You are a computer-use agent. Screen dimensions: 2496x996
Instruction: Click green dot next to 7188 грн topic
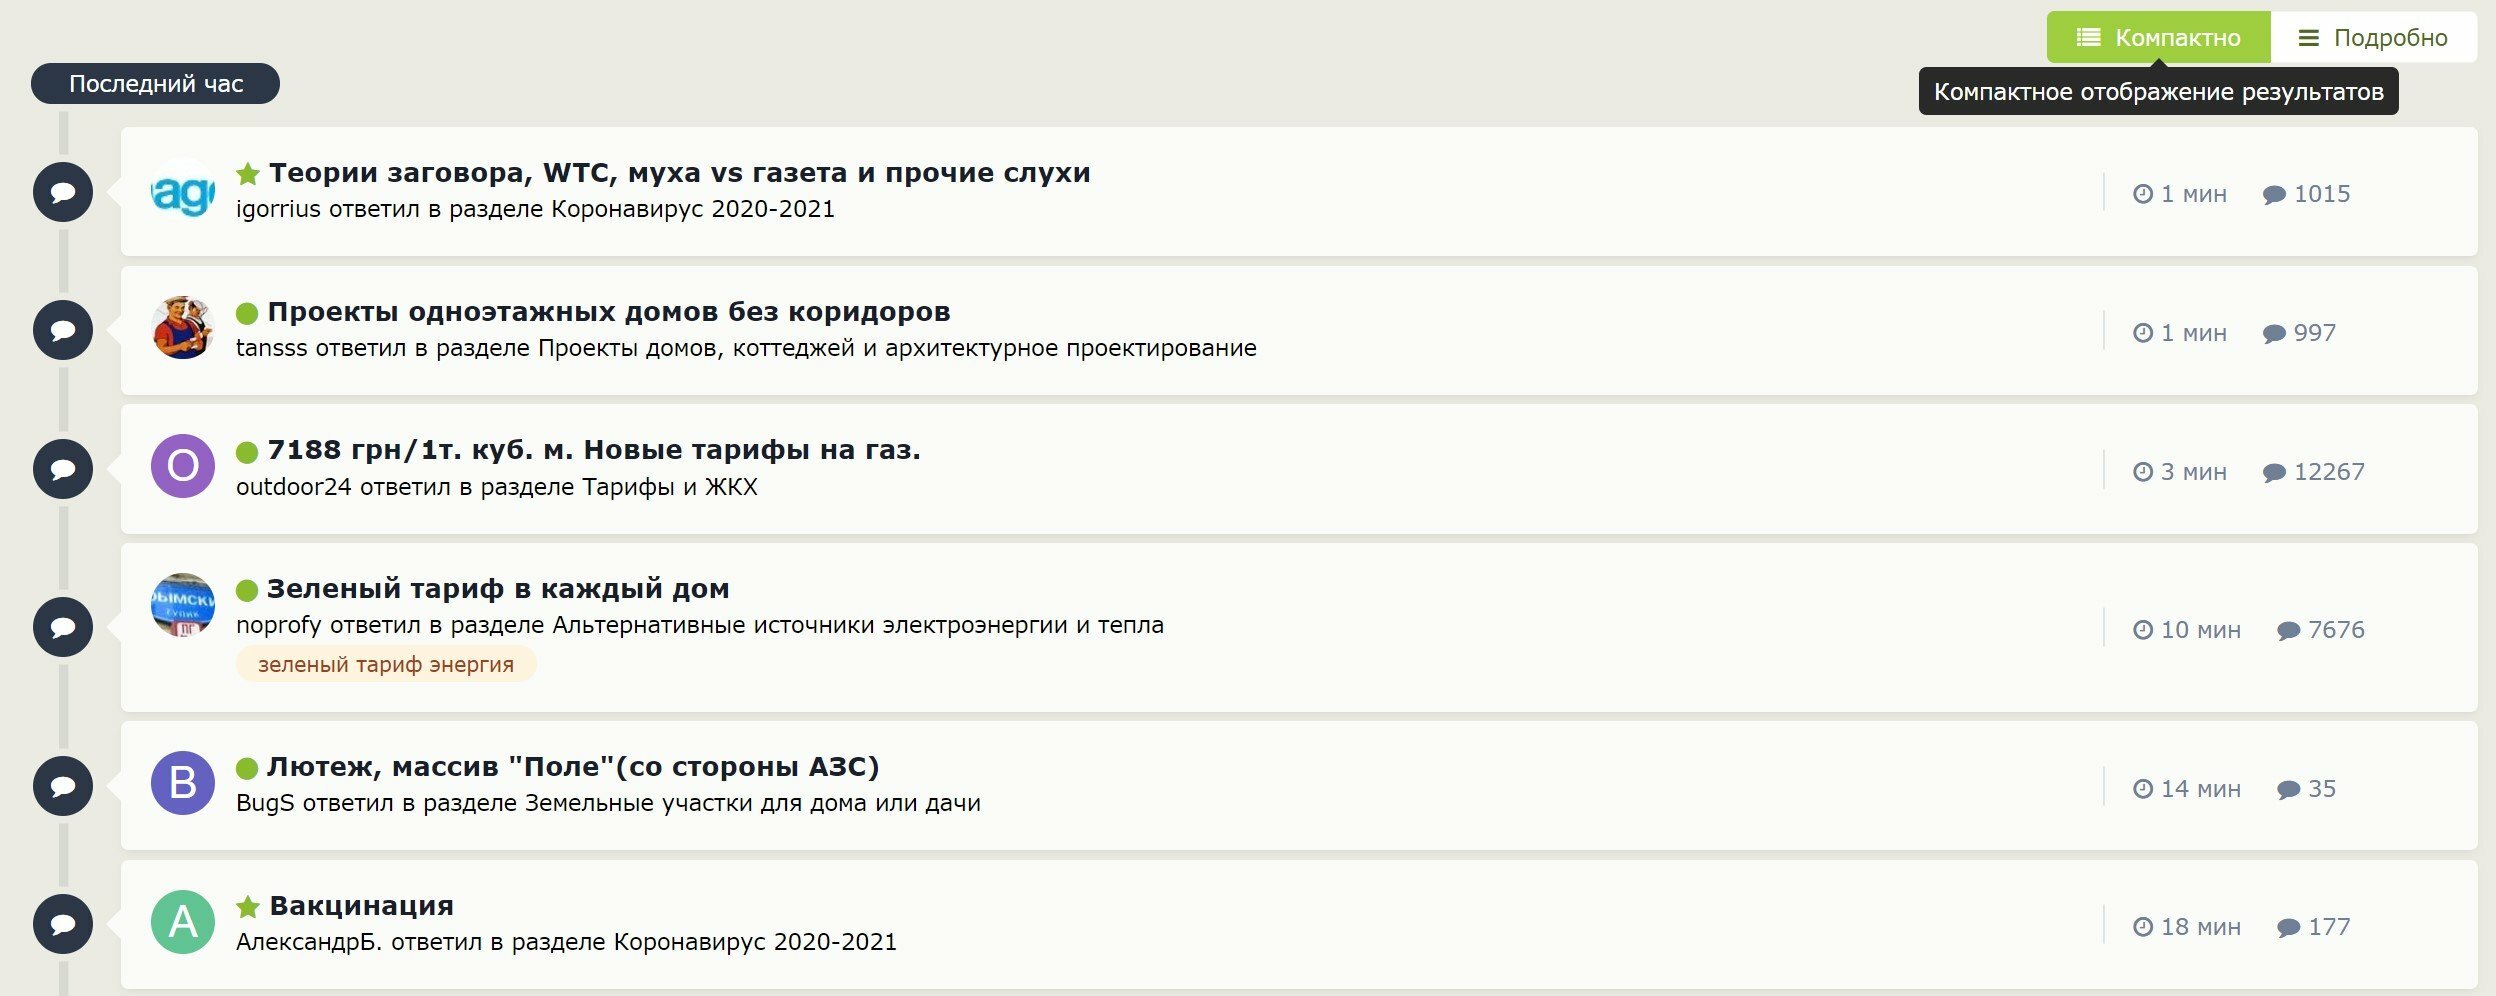tap(247, 452)
